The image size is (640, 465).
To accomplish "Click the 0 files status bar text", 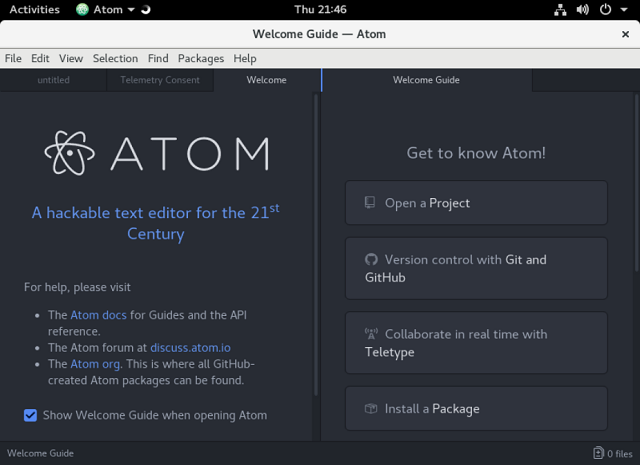I will click(x=619, y=454).
